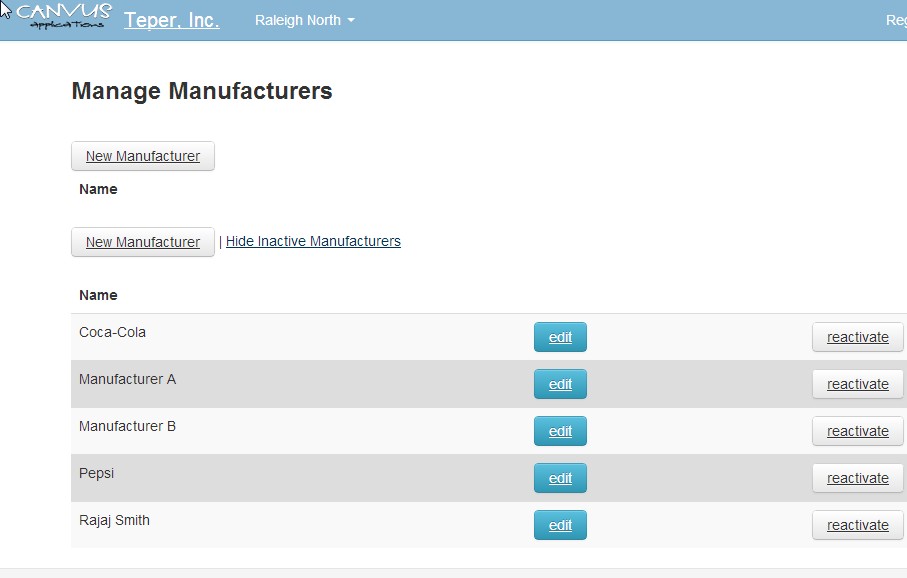
Task: Reactivate the Pepsi manufacturer
Action: click(x=857, y=478)
